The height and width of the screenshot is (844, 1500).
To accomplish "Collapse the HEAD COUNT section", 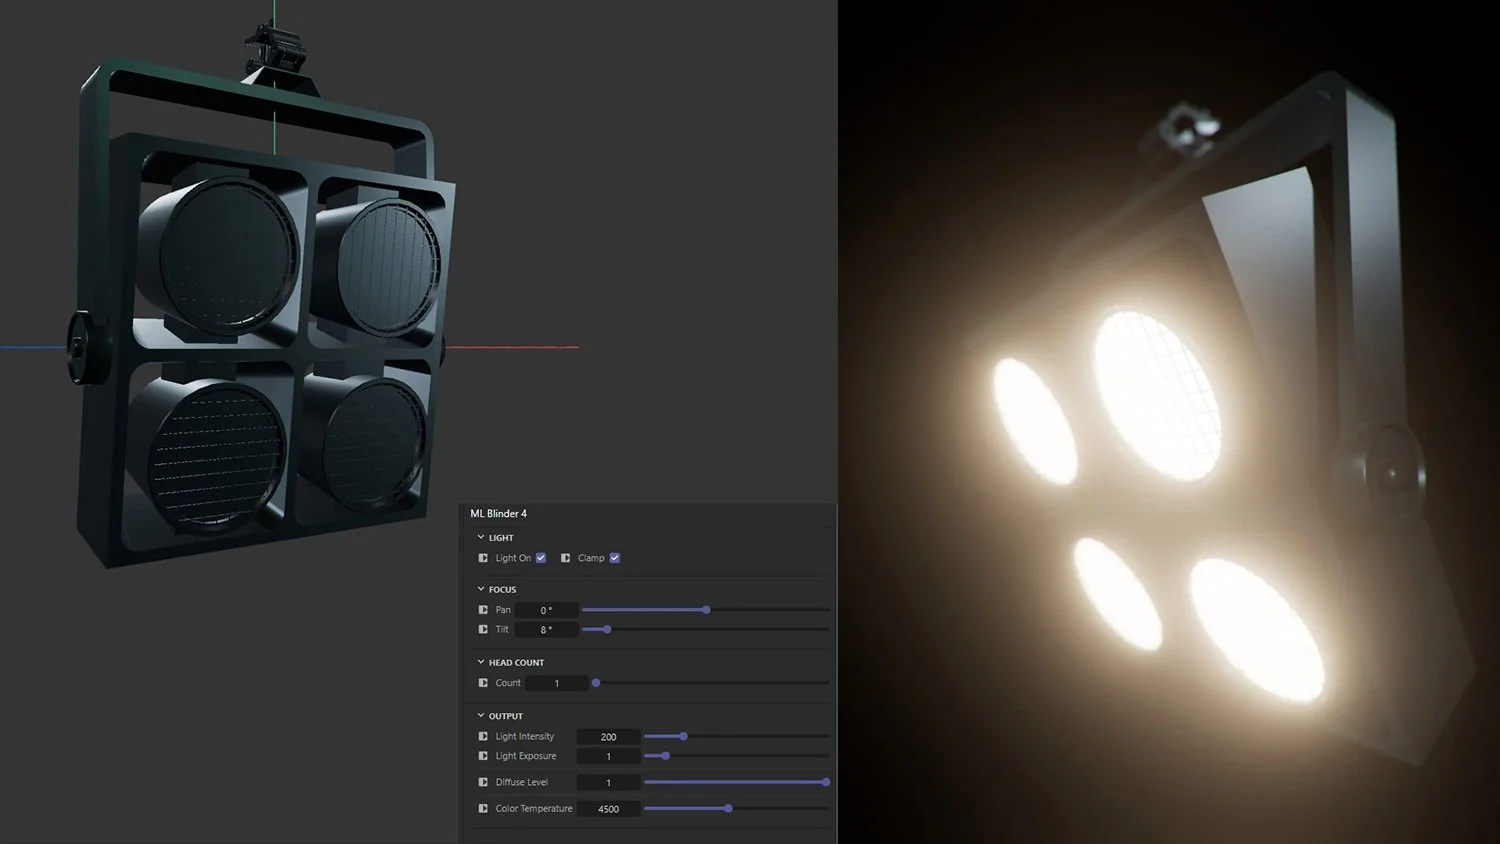I will point(481,662).
